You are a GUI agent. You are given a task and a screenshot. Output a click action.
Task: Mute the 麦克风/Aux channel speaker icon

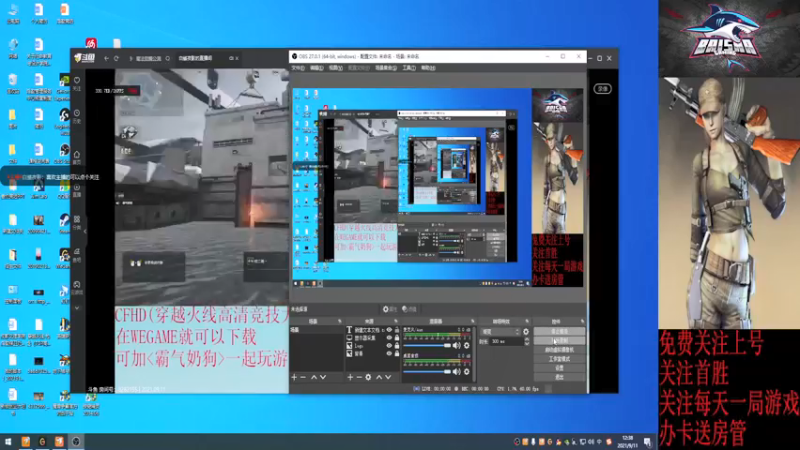point(456,345)
